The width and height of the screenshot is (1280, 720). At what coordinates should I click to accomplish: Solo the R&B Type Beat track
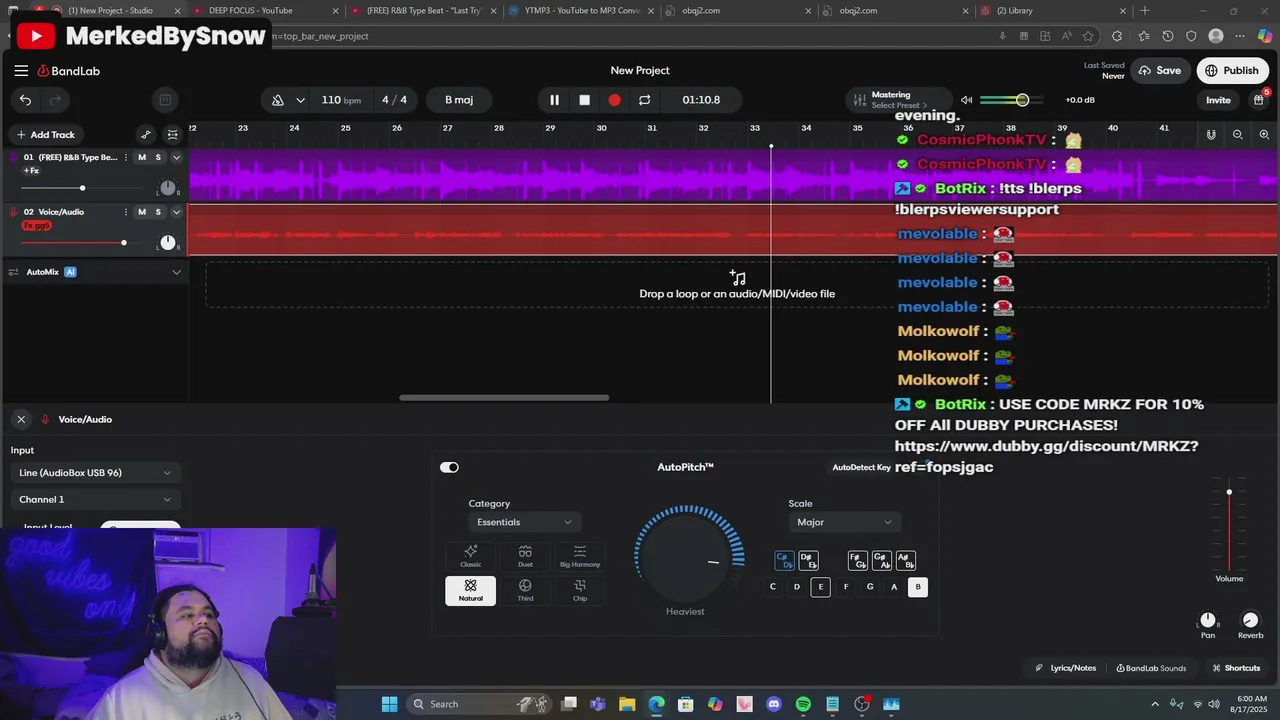[x=158, y=157]
